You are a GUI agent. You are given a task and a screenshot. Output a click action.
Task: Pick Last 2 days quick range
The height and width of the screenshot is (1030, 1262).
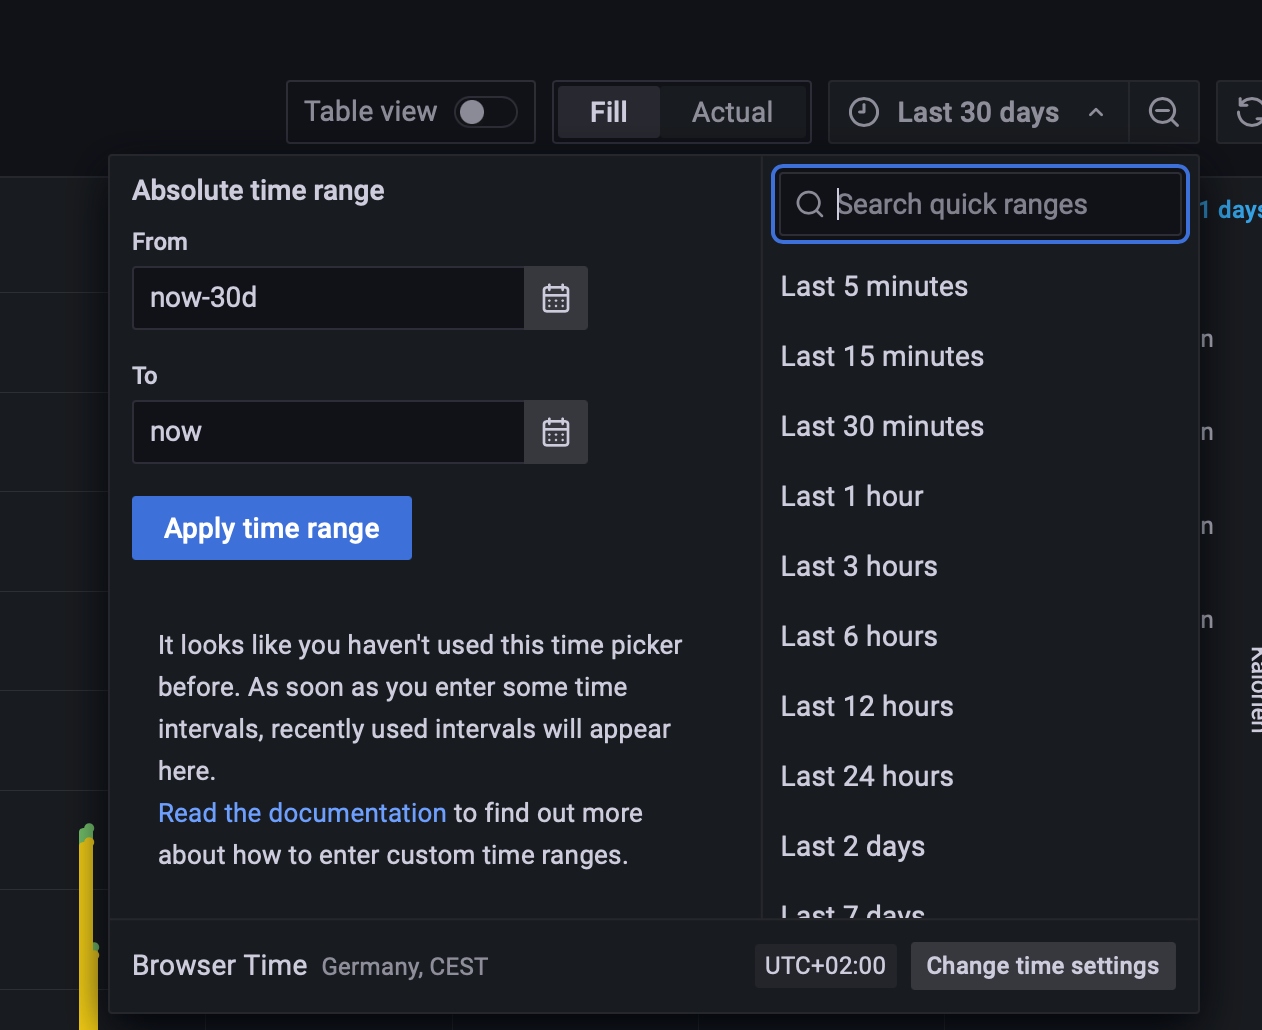(853, 847)
